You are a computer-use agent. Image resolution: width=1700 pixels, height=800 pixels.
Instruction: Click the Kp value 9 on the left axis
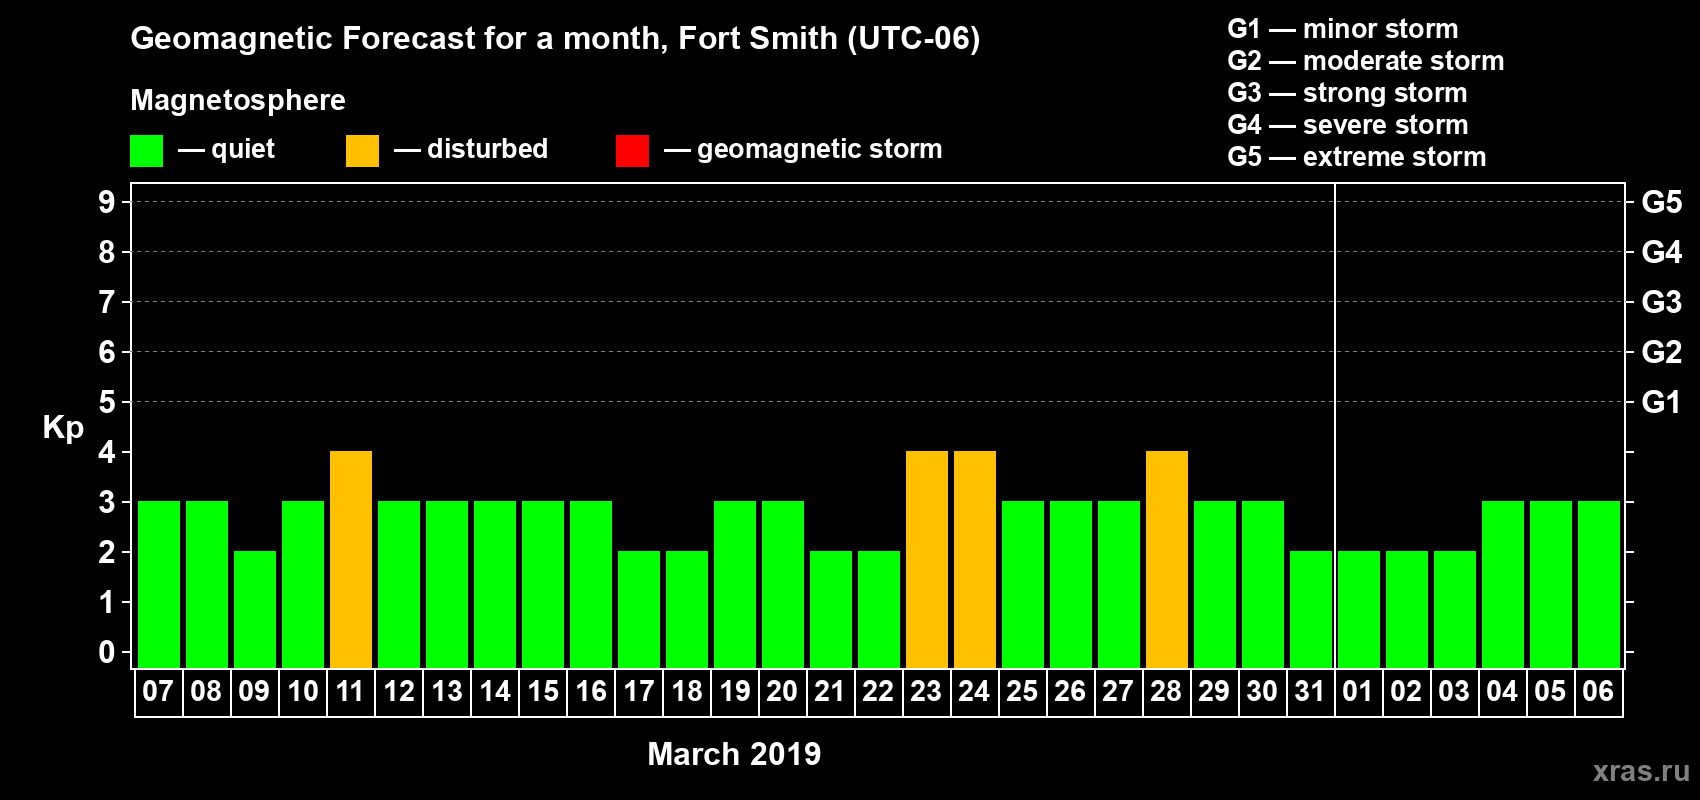click(x=107, y=202)
